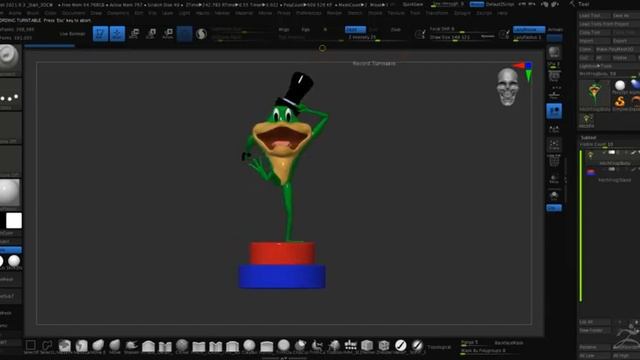
Task: Select the MichFrogBody subtool row
Action: [x=610, y=157]
